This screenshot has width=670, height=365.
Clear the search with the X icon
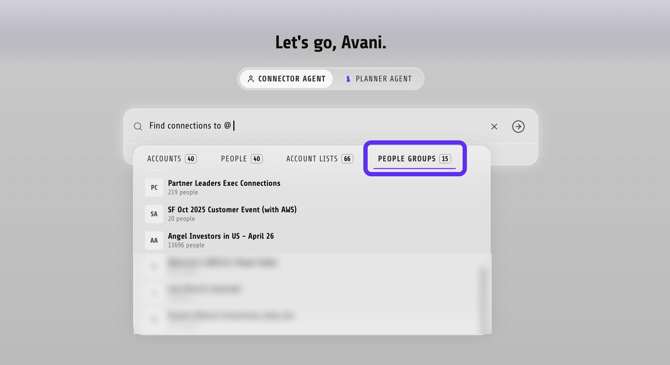pyautogui.click(x=494, y=127)
